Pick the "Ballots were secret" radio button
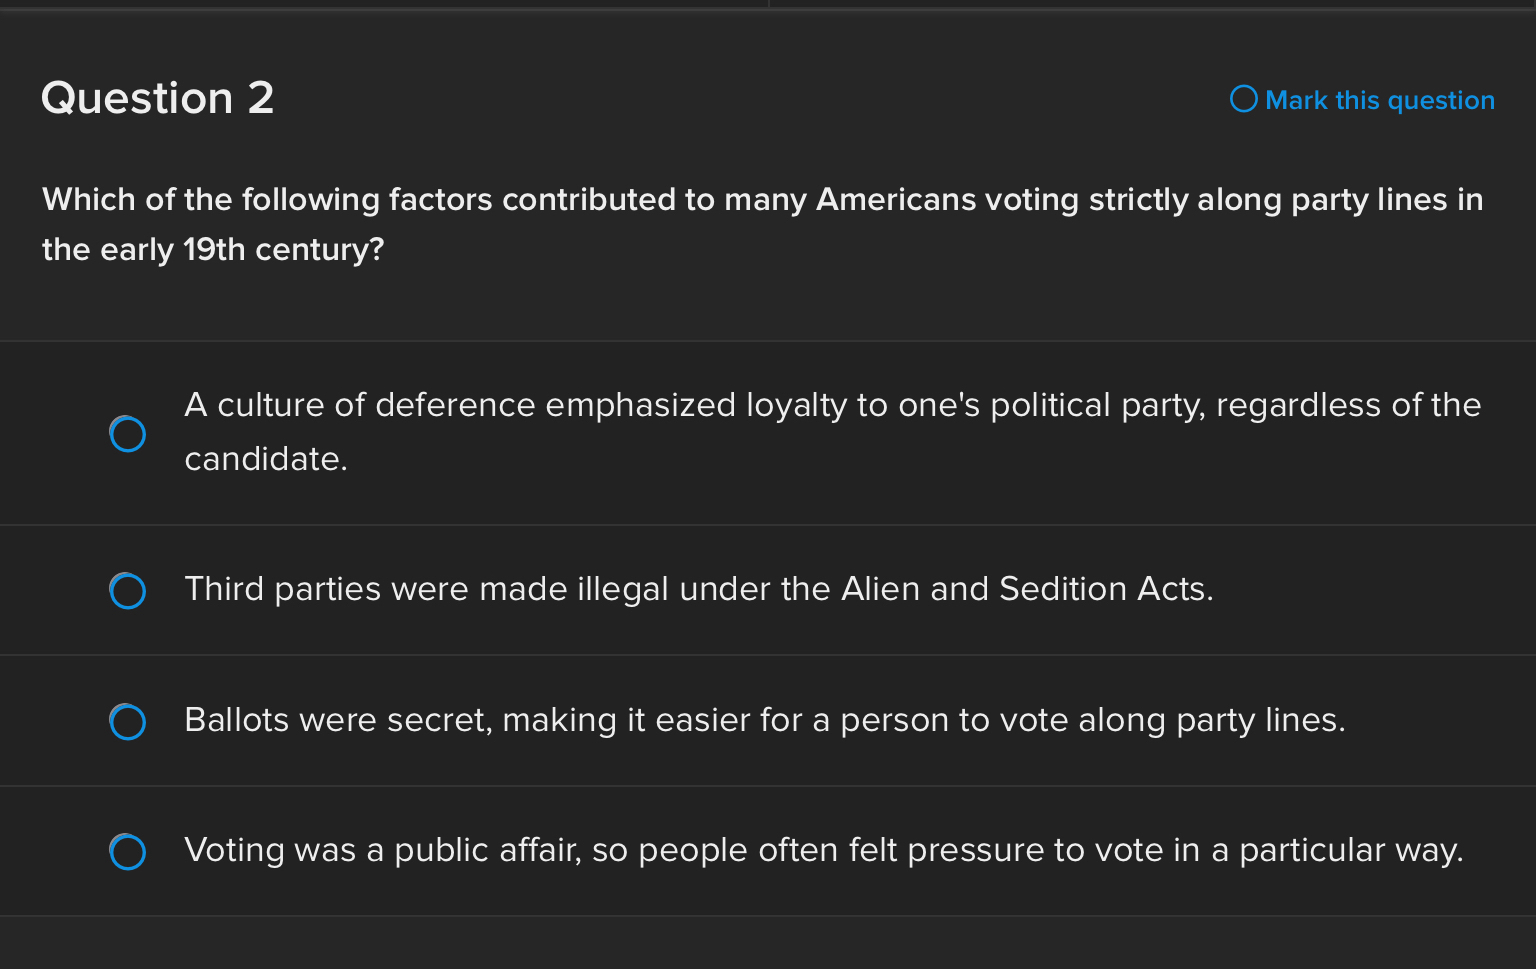This screenshot has height=969, width=1536. click(128, 721)
